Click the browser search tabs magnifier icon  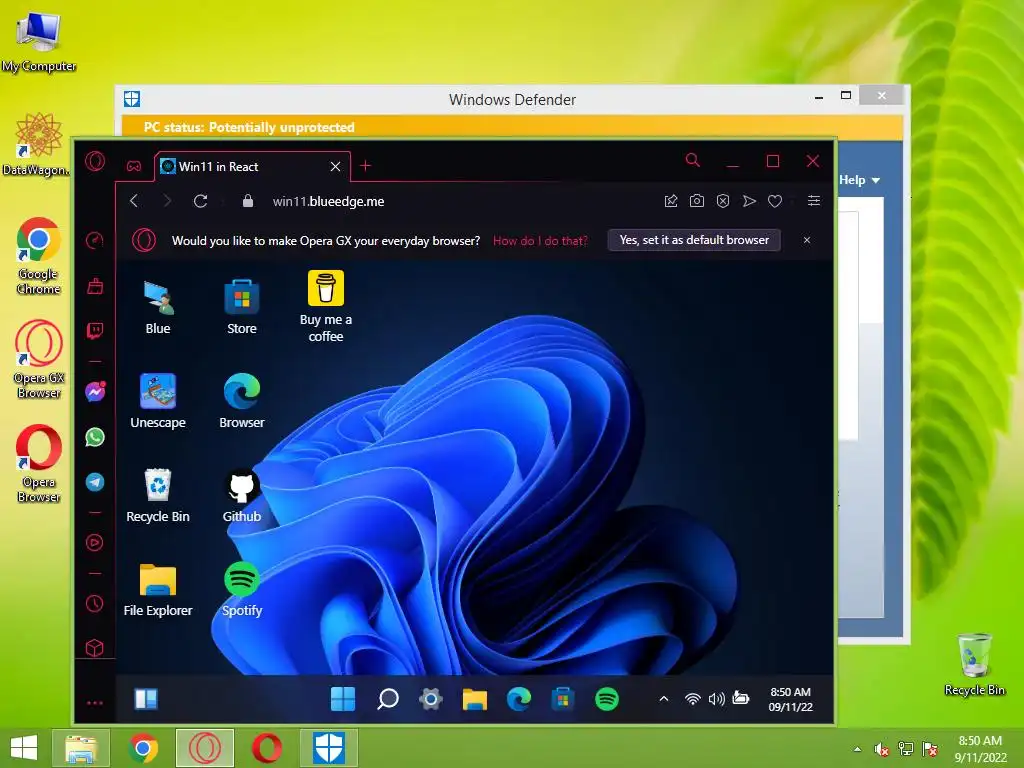pyautogui.click(x=693, y=161)
